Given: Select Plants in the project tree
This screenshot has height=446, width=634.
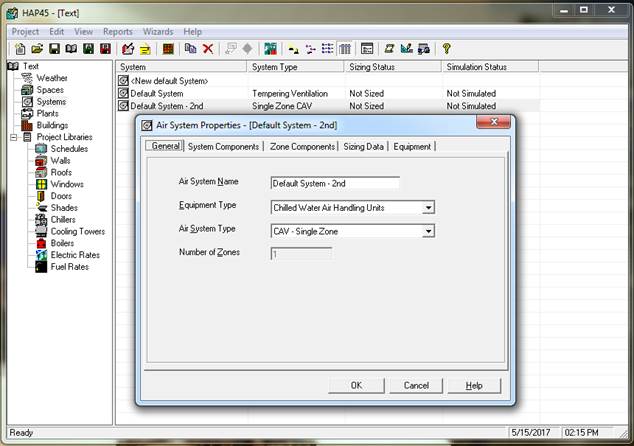Looking at the screenshot, I should (x=47, y=113).
